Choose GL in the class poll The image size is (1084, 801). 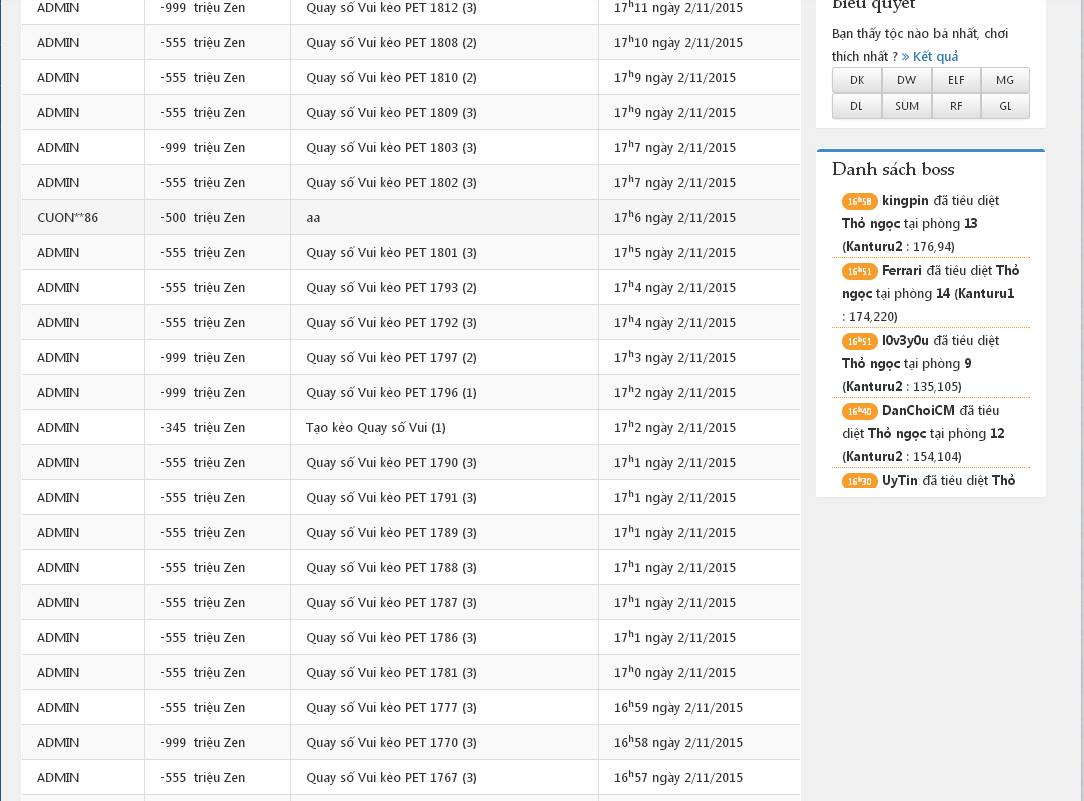pyautogui.click(x=1005, y=106)
